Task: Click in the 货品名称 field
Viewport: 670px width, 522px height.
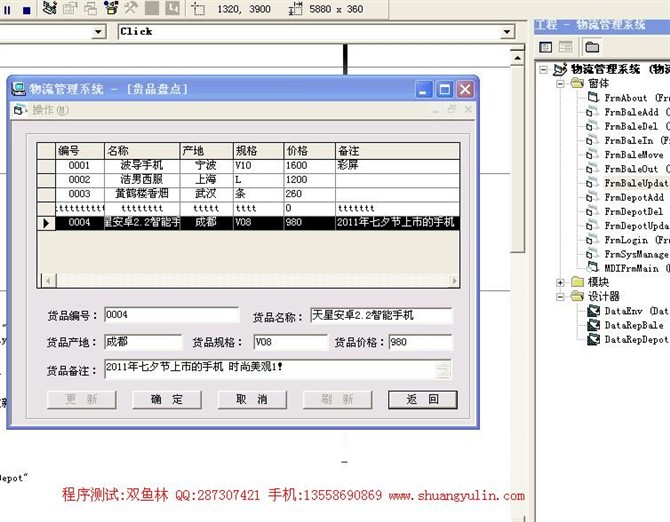Action: (x=381, y=316)
